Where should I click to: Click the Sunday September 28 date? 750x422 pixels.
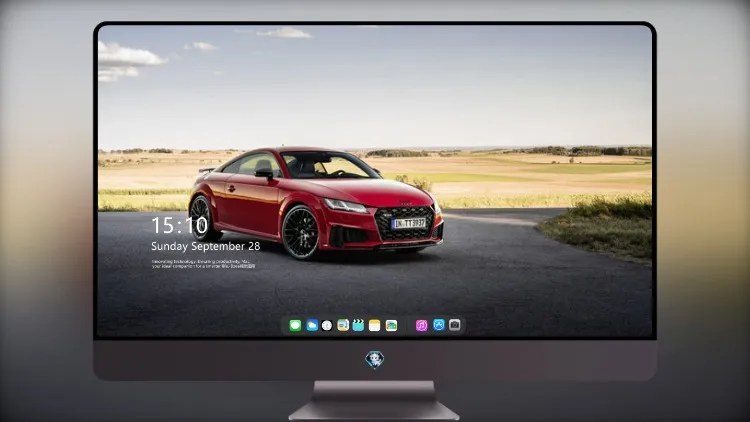(206, 246)
